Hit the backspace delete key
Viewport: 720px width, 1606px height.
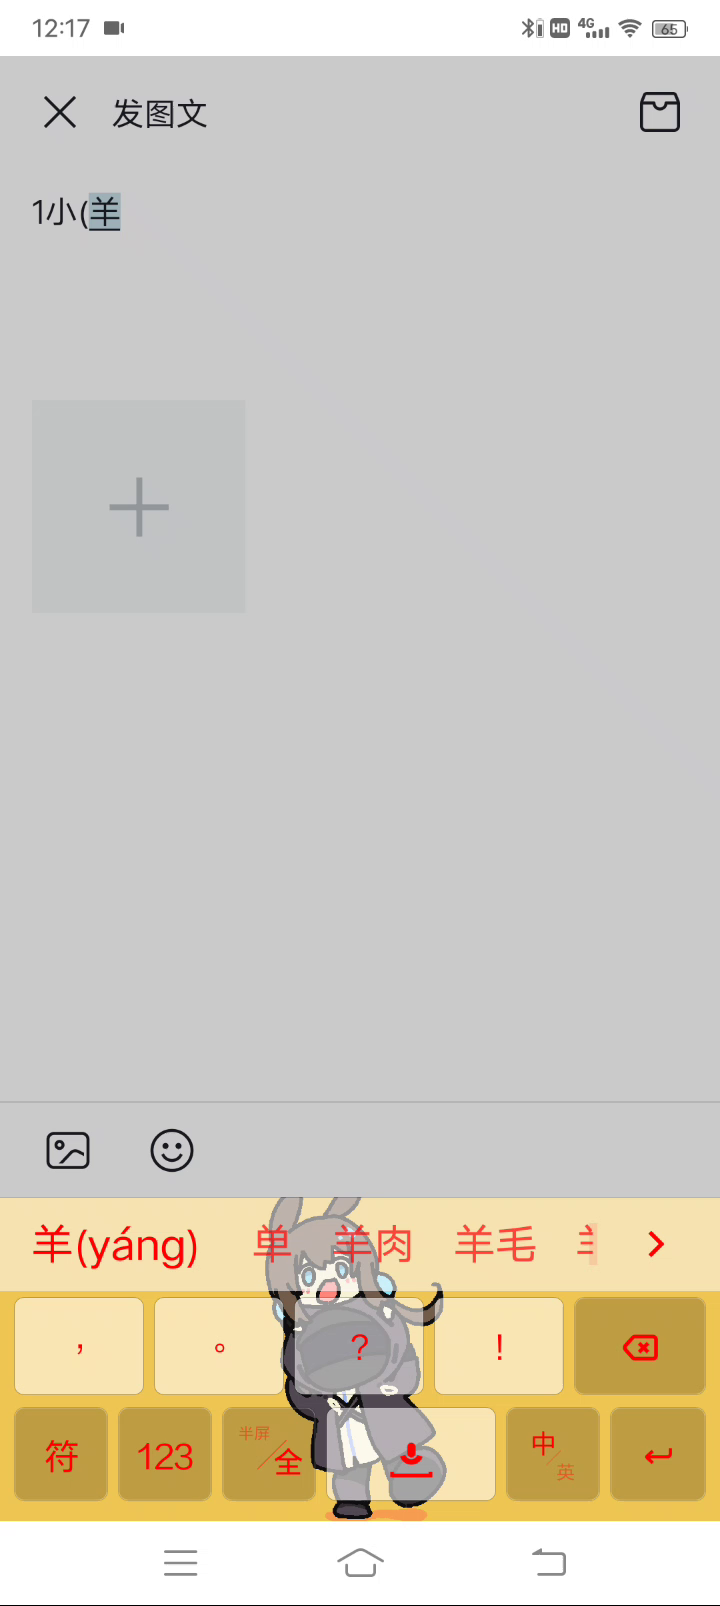tap(640, 1346)
